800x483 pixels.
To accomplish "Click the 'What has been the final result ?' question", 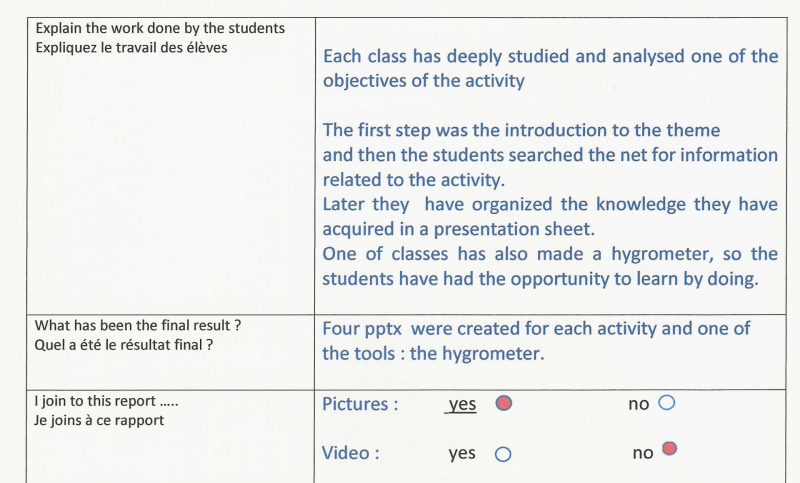I will click(x=138, y=326).
